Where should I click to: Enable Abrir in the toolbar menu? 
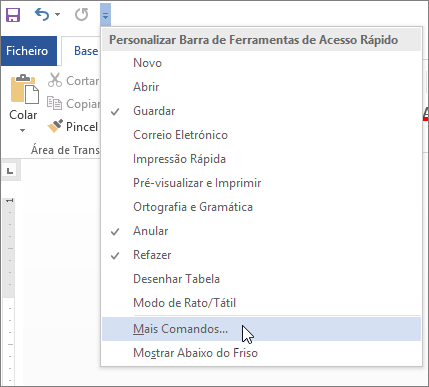coord(261,87)
